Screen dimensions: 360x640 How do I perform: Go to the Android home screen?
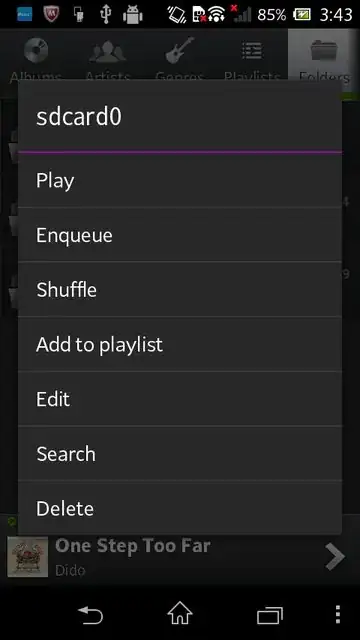click(x=180, y=613)
